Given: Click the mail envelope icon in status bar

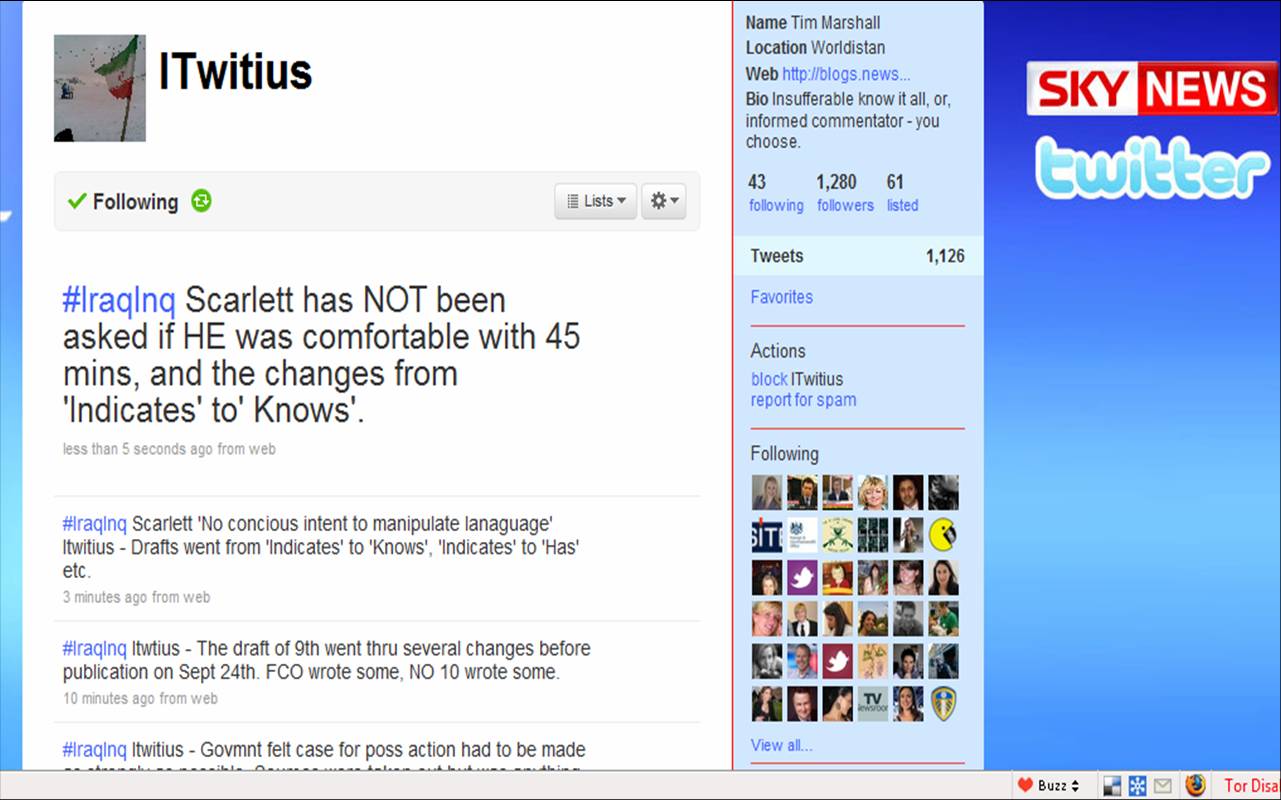Looking at the screenshot, I should tap(1162, 785).
